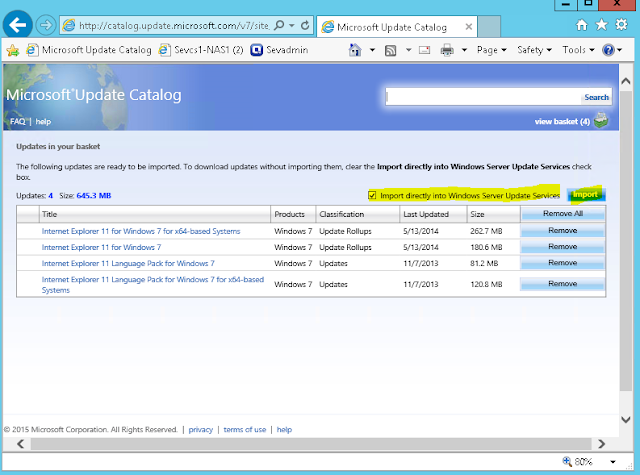
Task: Open the Tools menu dropdown
Action: point(578,50)
